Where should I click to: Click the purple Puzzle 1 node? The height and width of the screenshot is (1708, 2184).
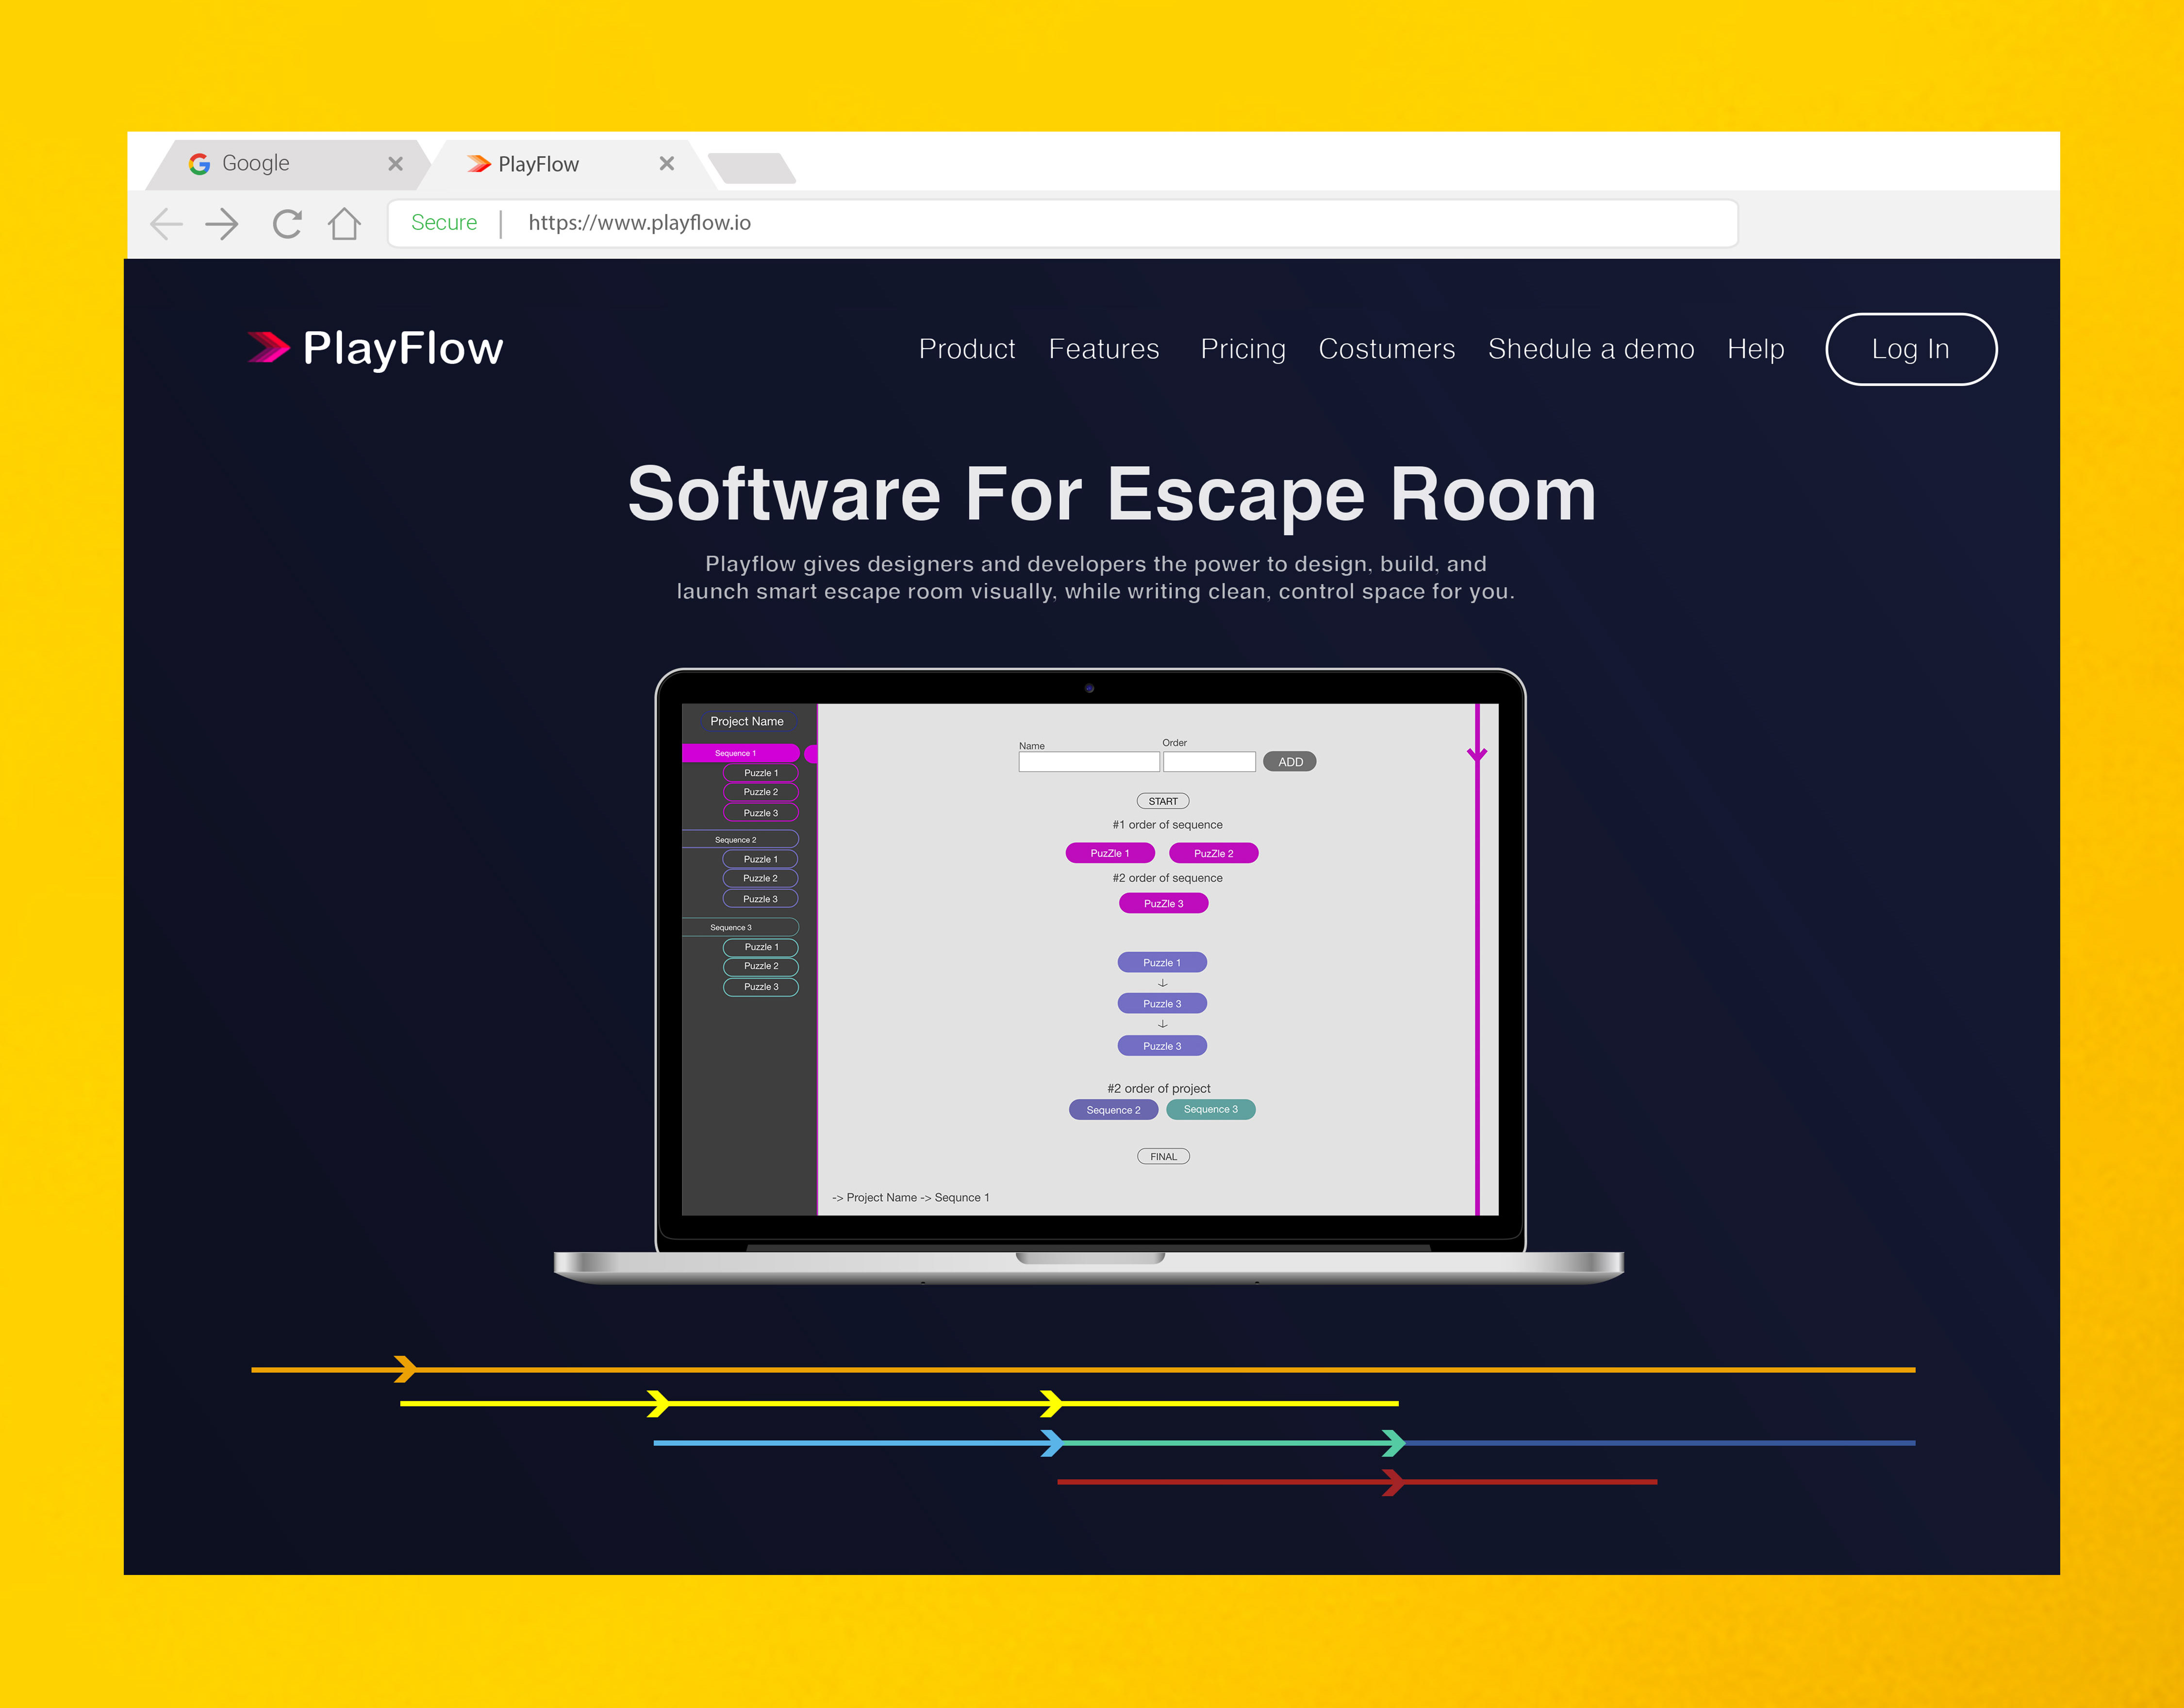[x=1162, y=963]
